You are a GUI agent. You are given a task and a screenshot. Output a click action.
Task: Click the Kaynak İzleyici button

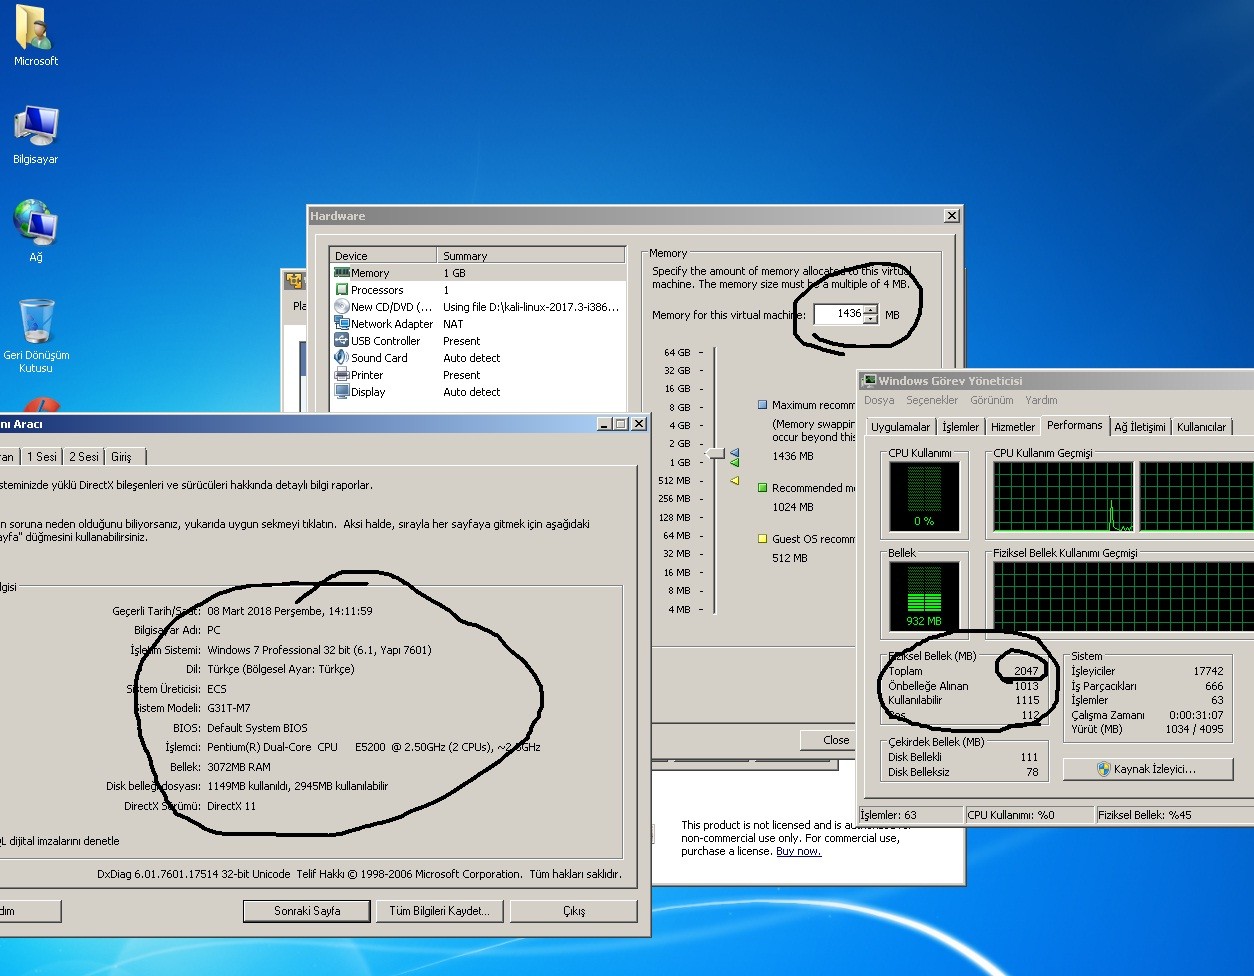pyautogui.click(x=1147, y=769)
